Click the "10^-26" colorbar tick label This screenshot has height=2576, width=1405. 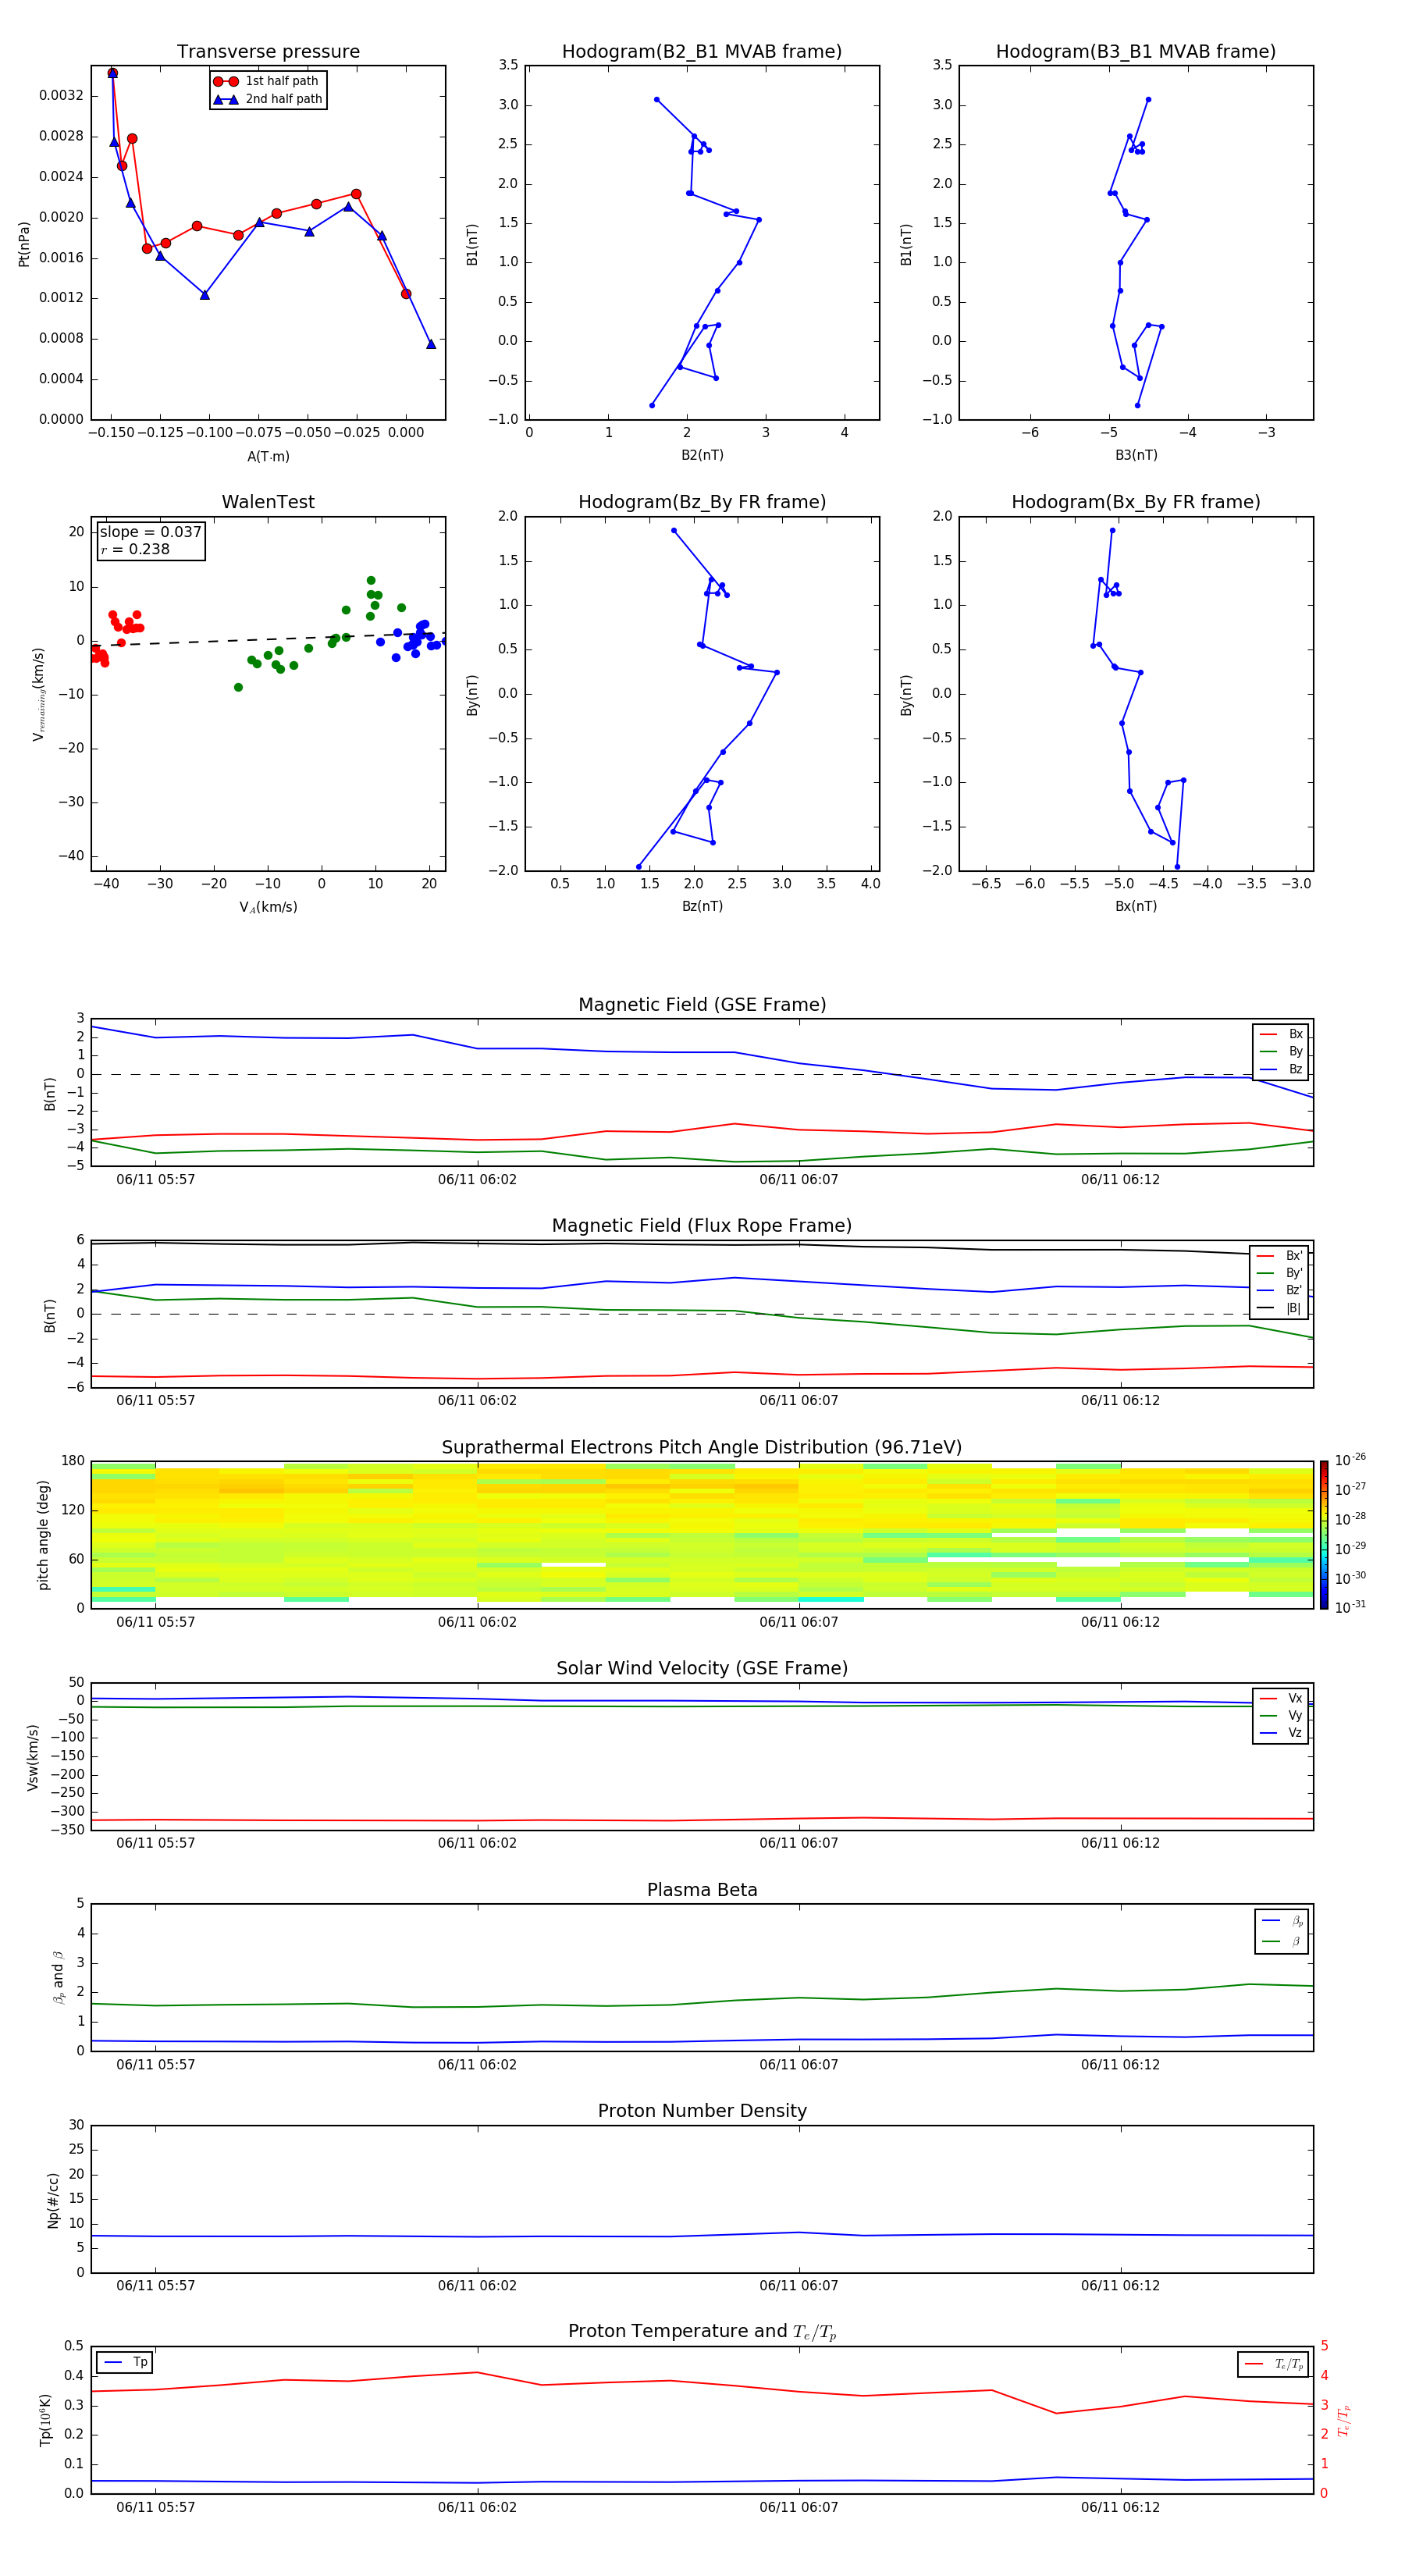click(1350, 1460)
